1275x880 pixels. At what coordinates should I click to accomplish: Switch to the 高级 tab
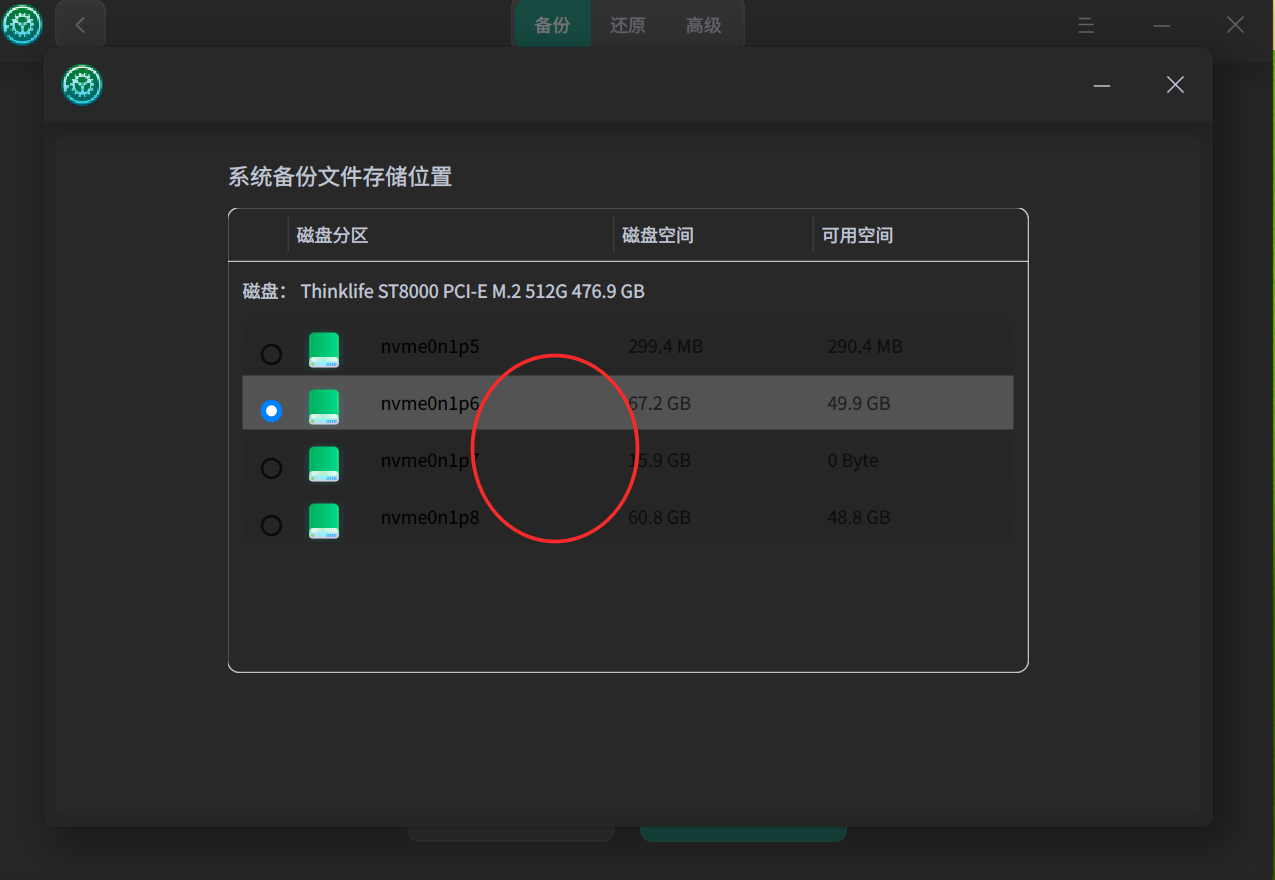tap(703, 26)
